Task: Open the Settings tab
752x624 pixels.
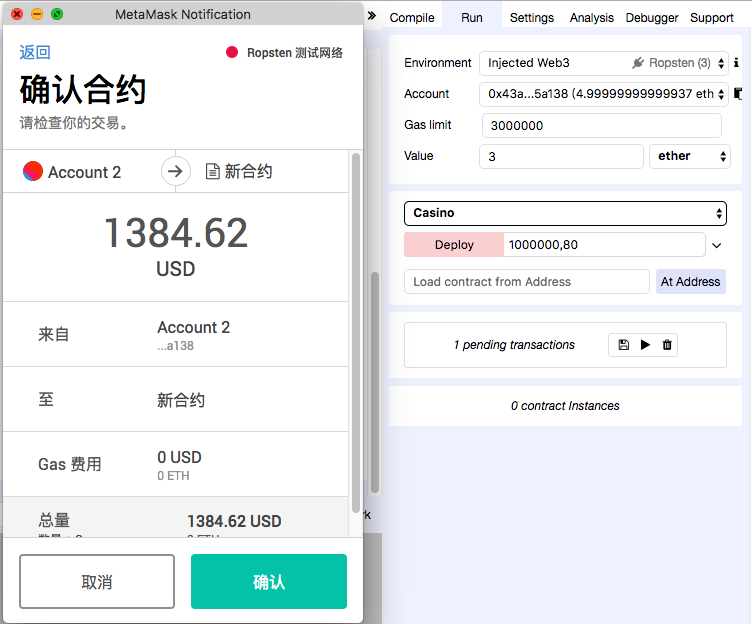Action: pos(532,18)
